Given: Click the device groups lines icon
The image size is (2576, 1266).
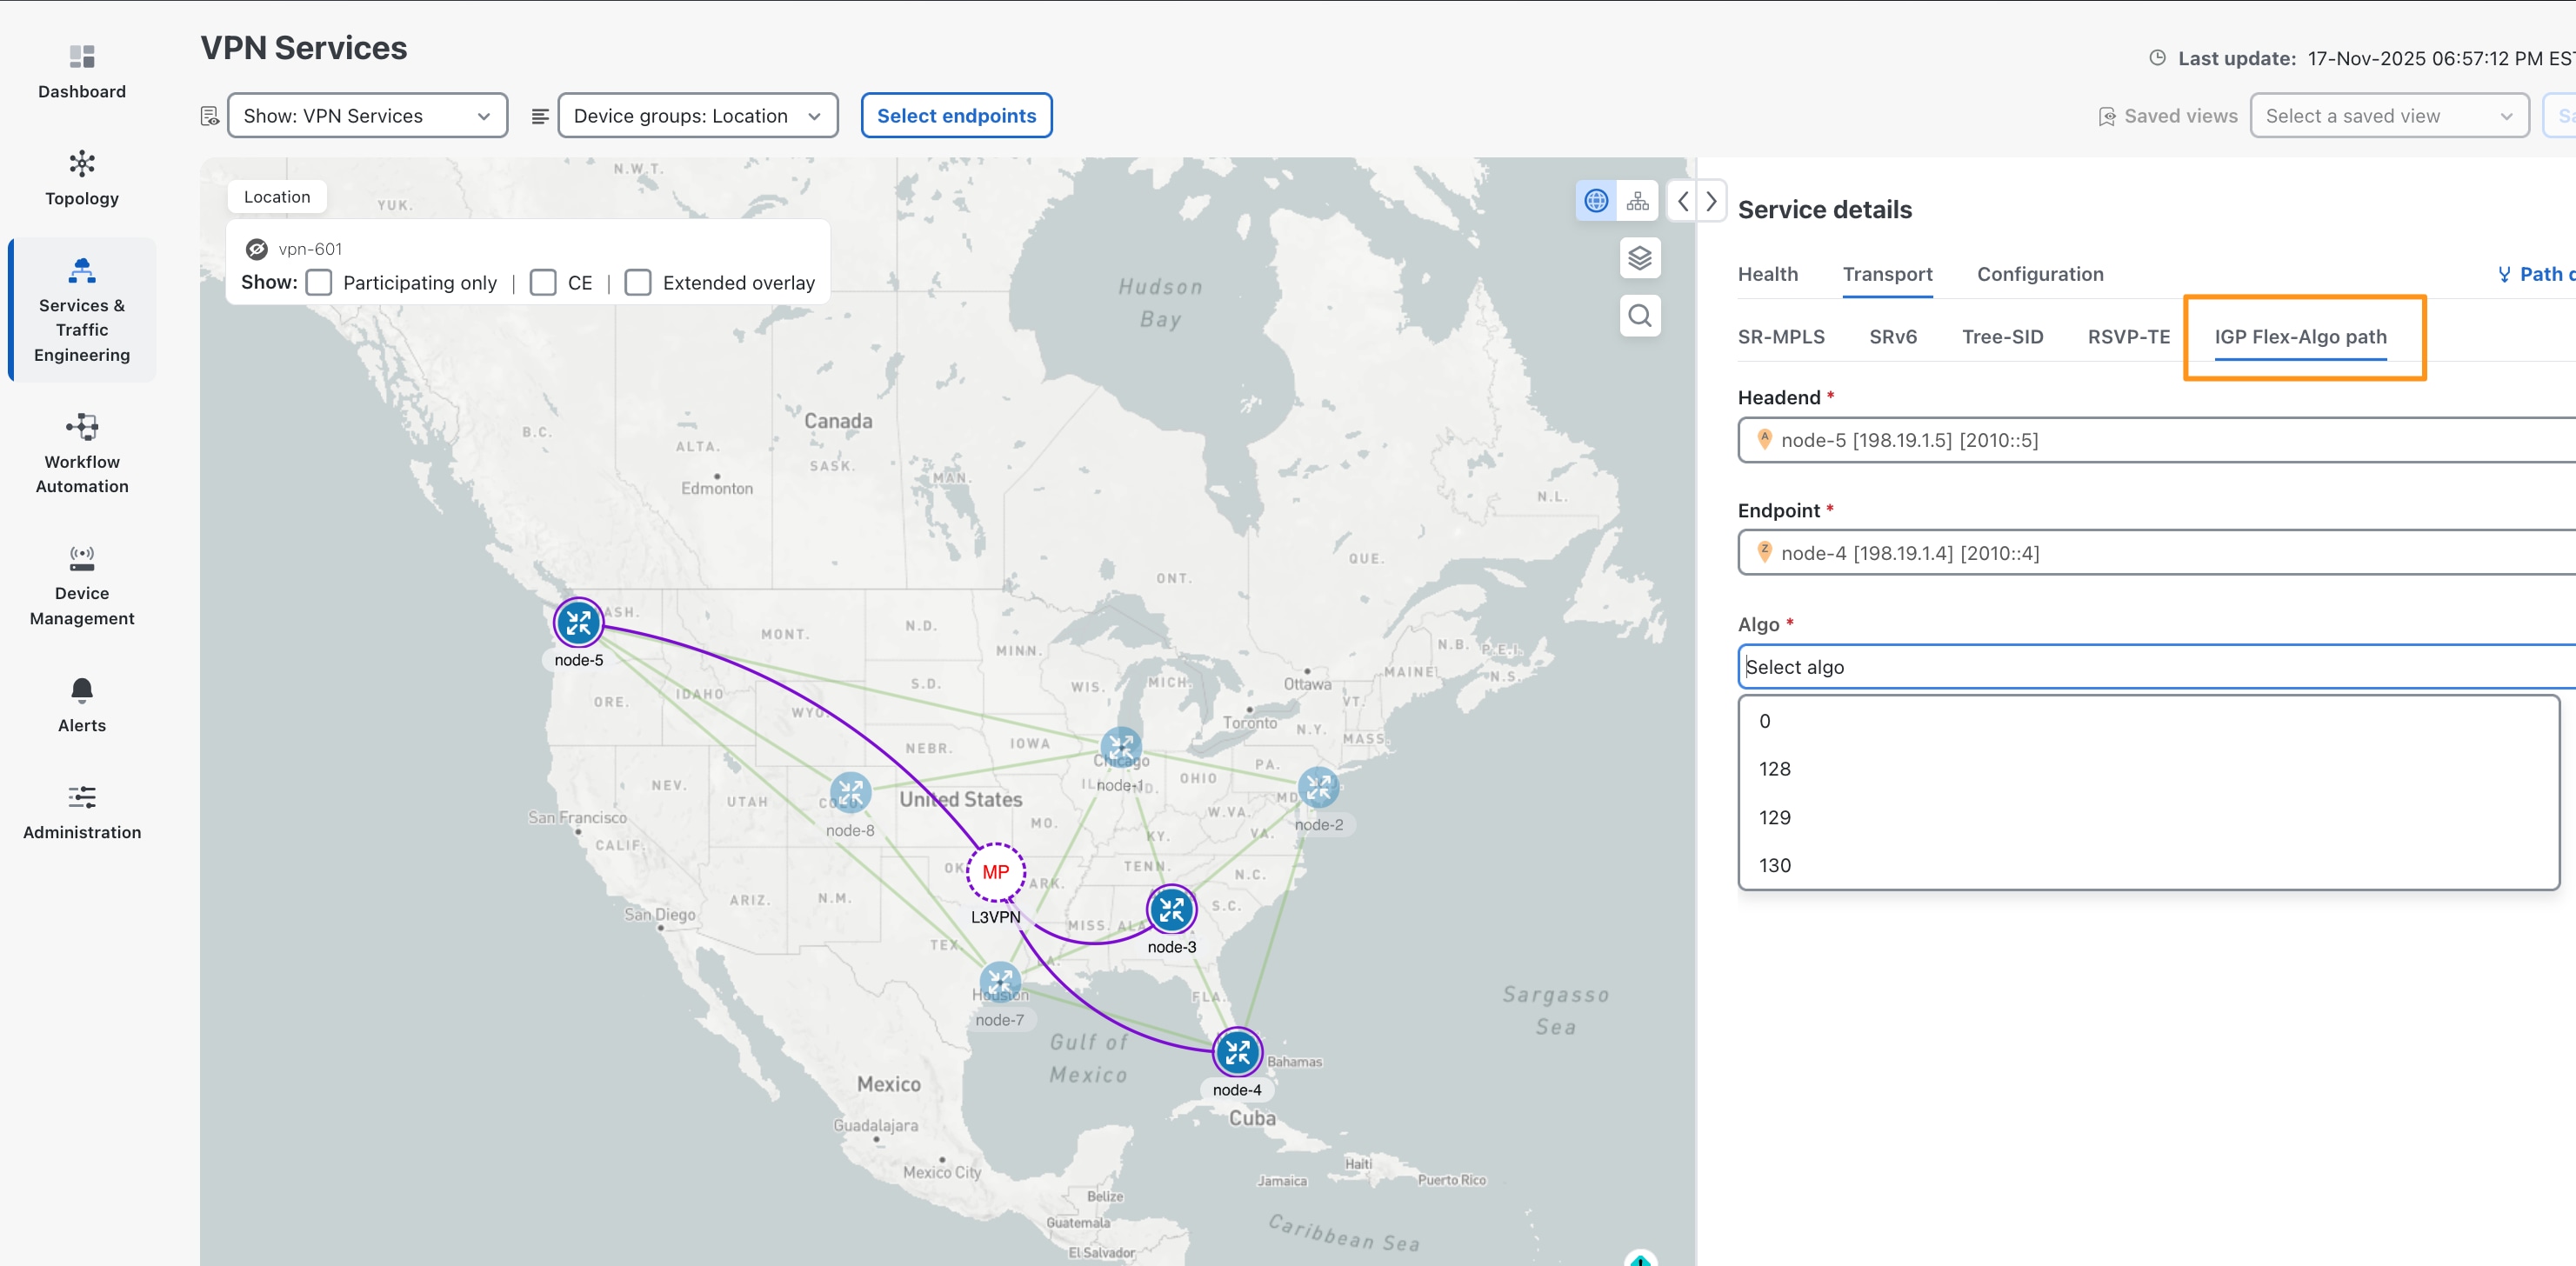Looking at the screenshot, I should pos(540,116).
